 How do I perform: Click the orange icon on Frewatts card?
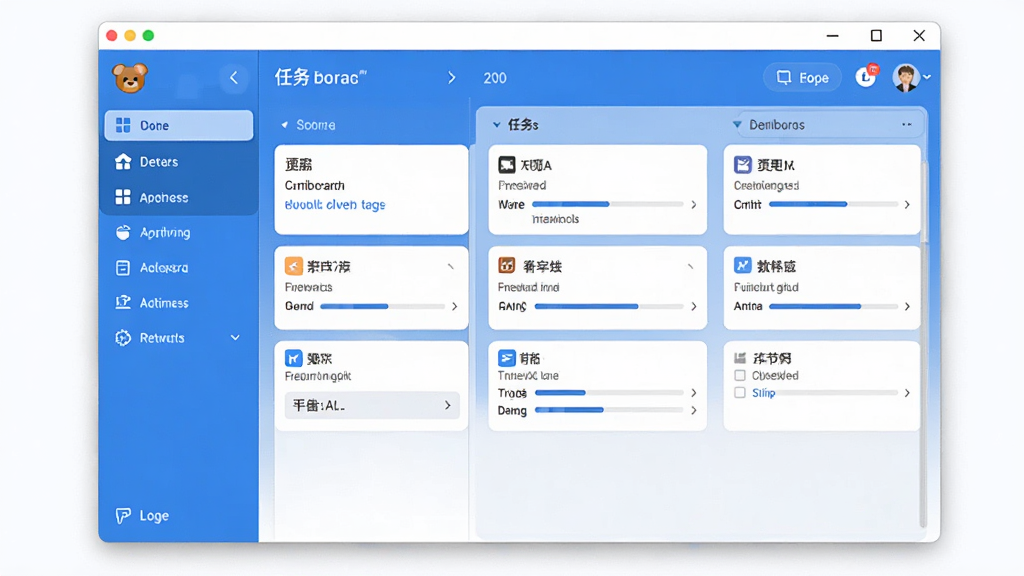tap(294, 266)
